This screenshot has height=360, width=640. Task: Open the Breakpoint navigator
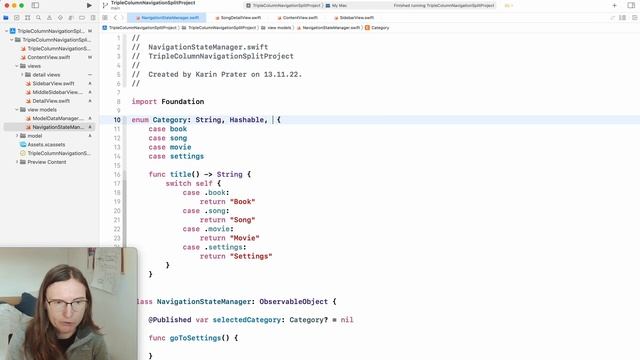click(x=82, y=18)
